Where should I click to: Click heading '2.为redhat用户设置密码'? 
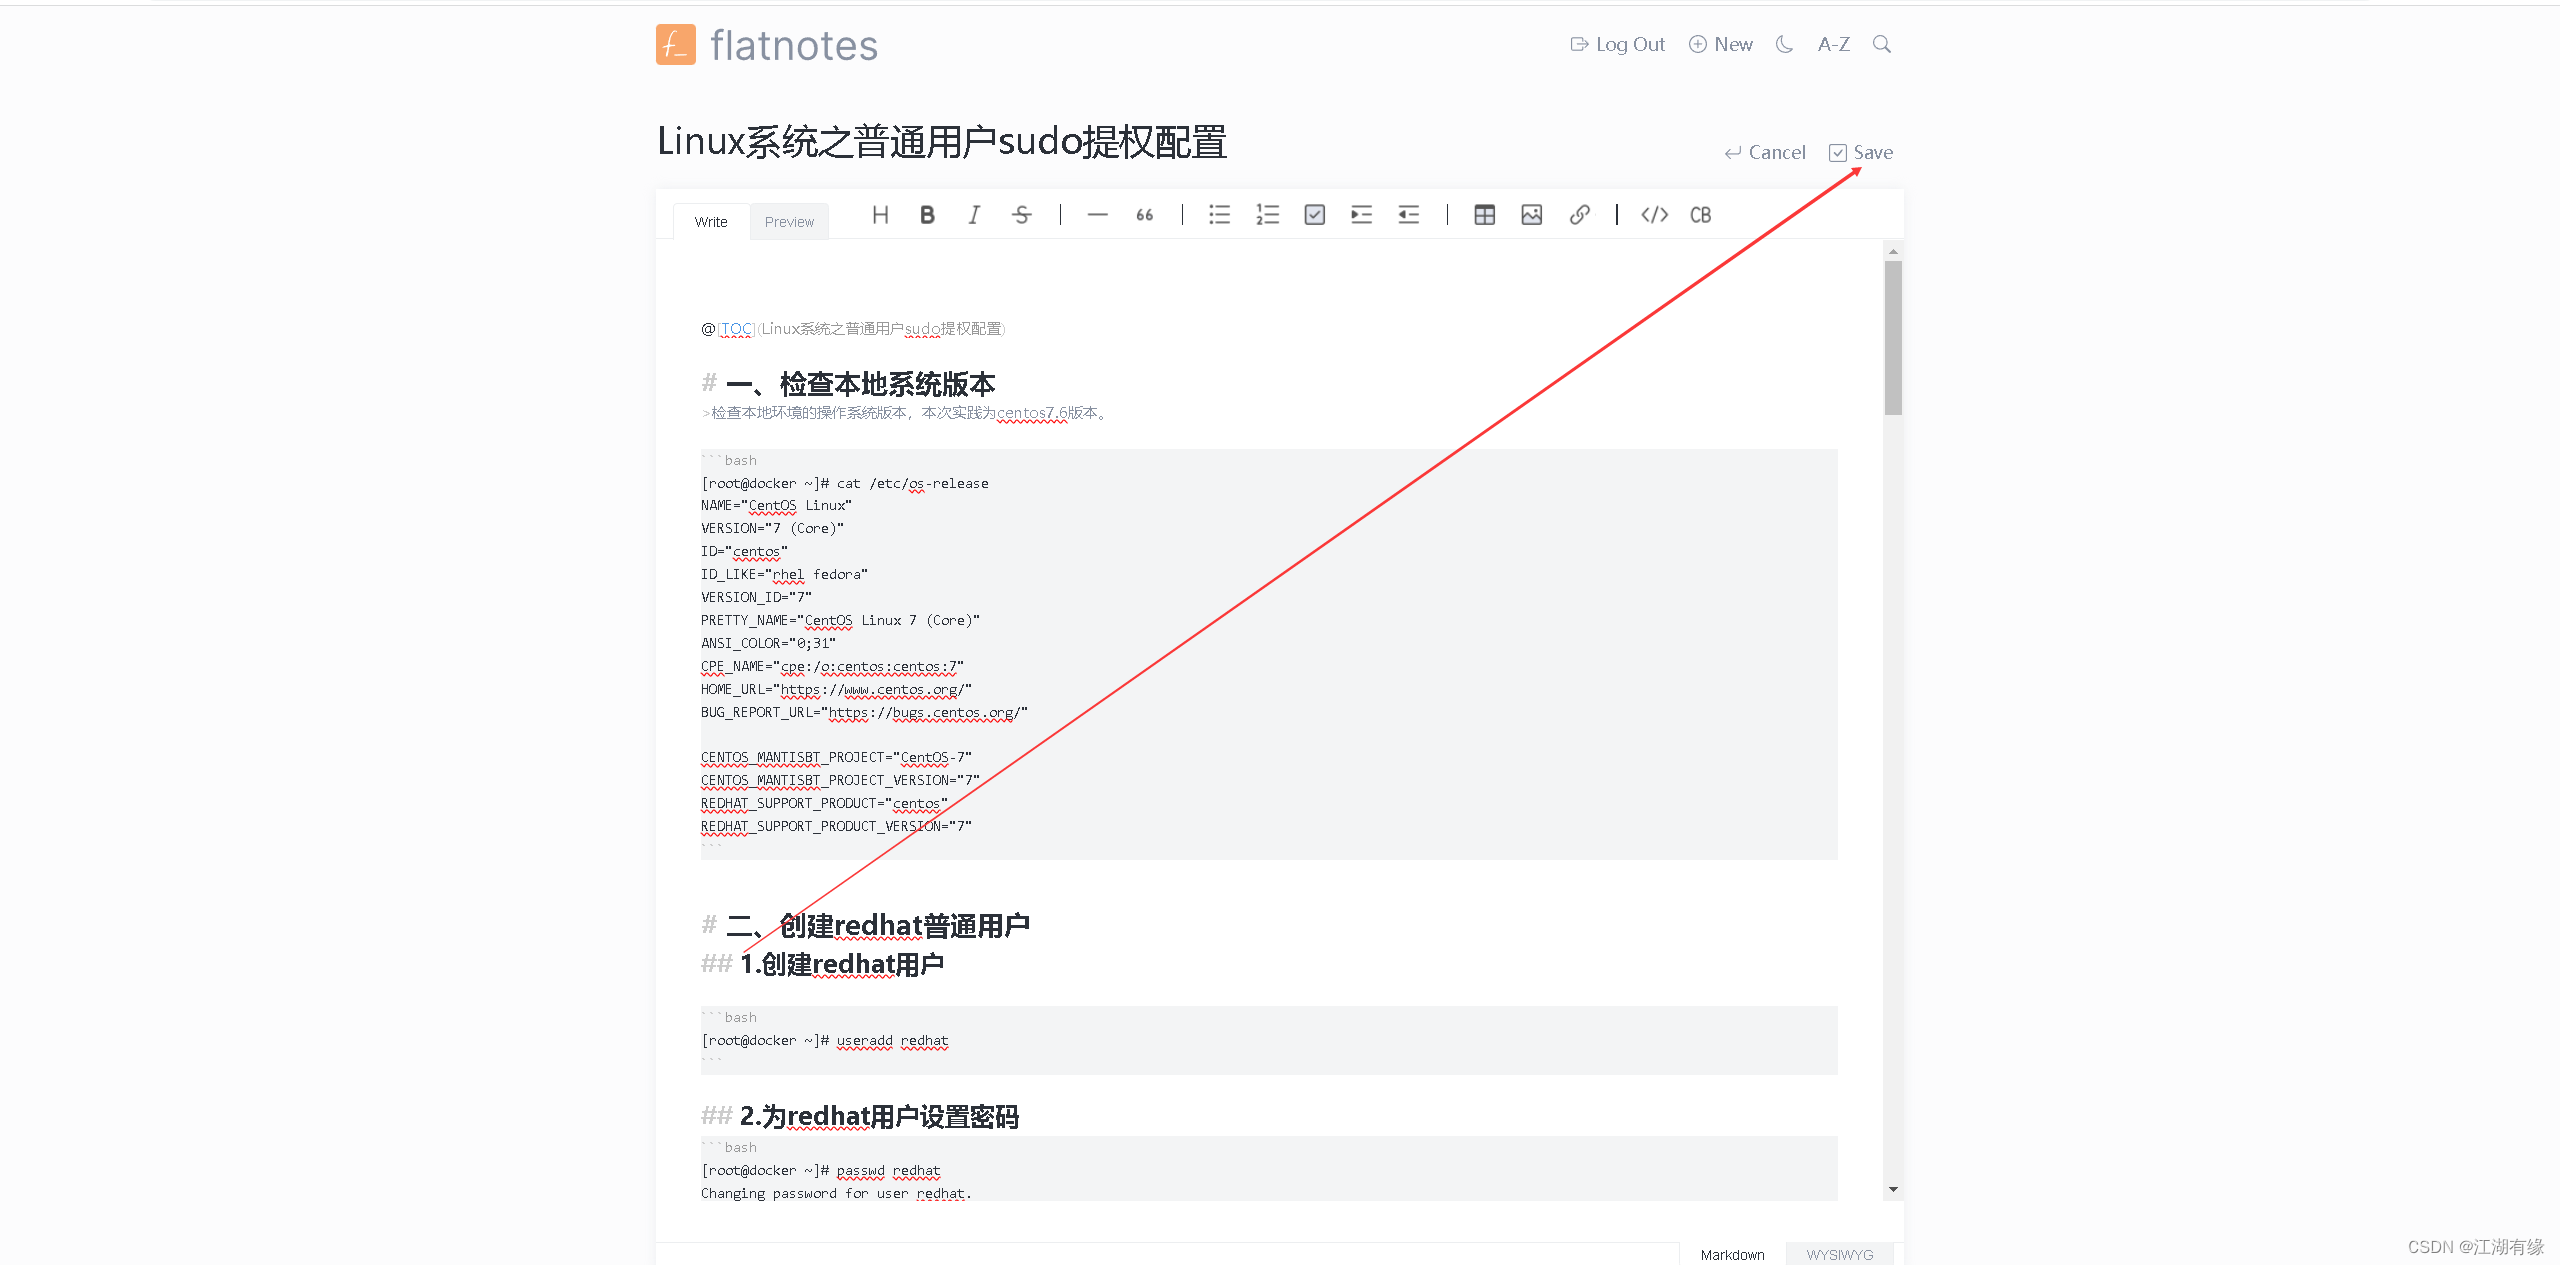pyautogui.click(x=878, y=1116)
